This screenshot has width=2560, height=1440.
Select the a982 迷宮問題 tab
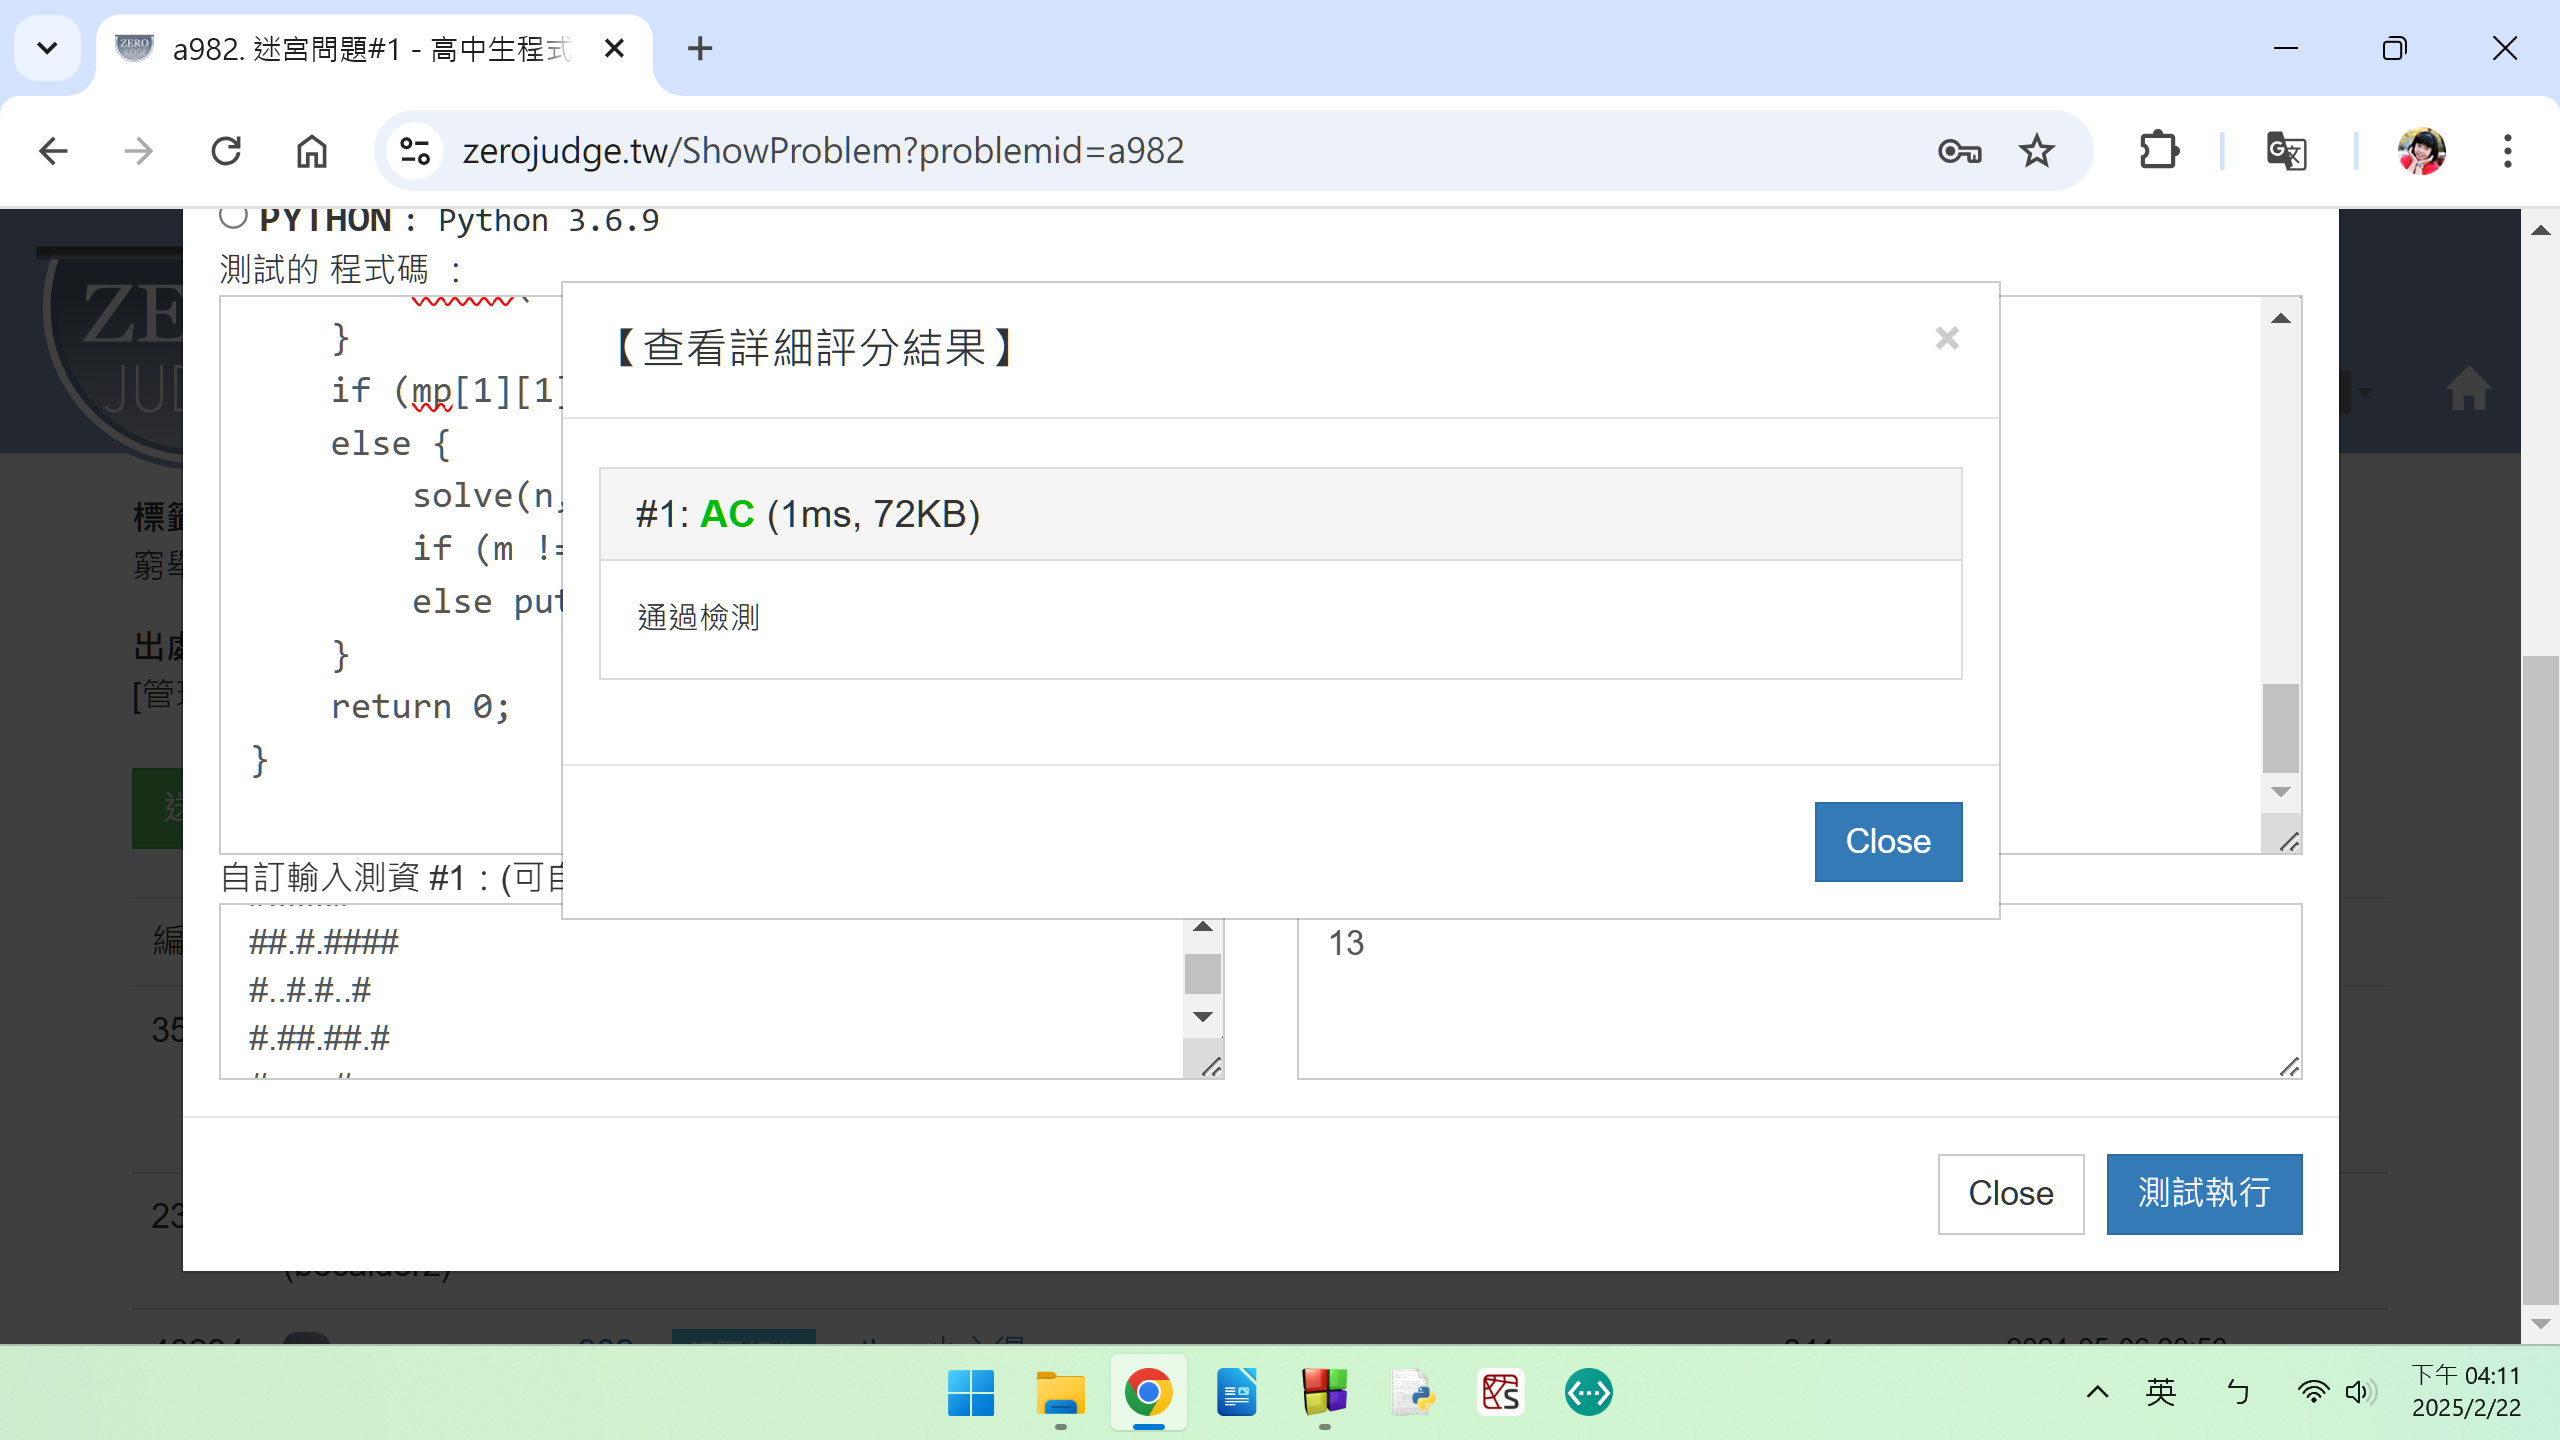click(370, 48)
